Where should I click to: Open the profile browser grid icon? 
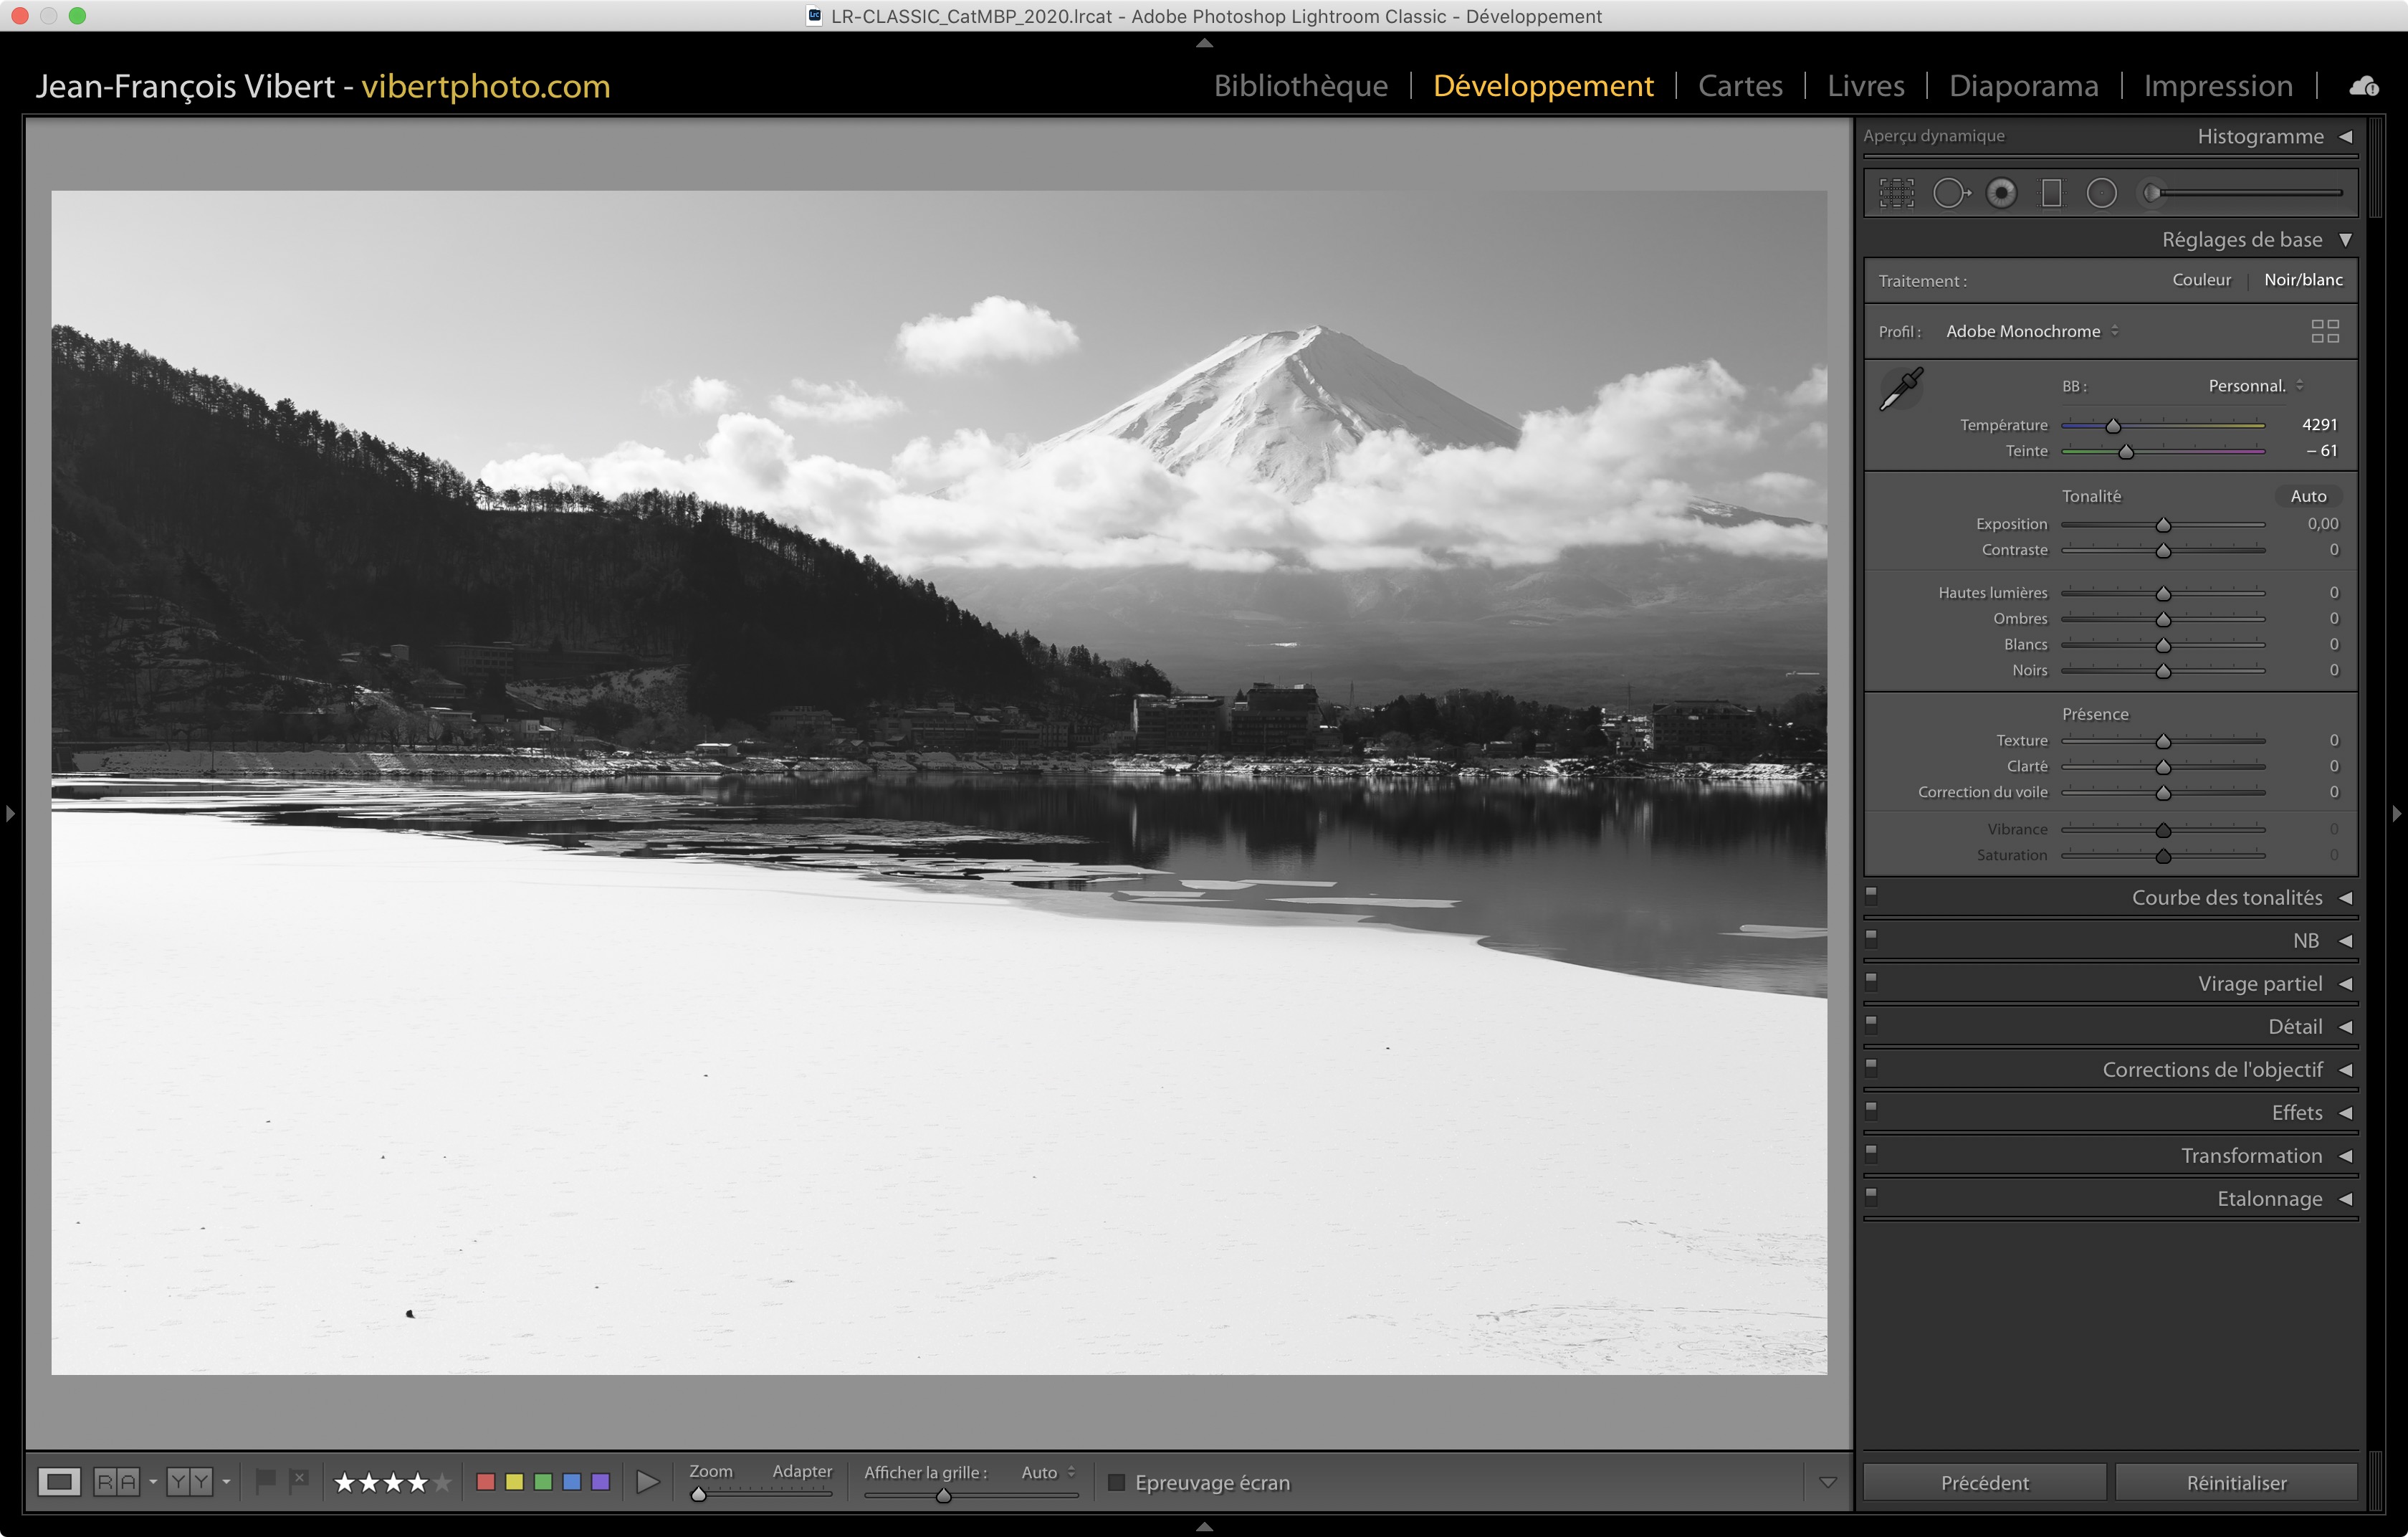[2325, 331]
